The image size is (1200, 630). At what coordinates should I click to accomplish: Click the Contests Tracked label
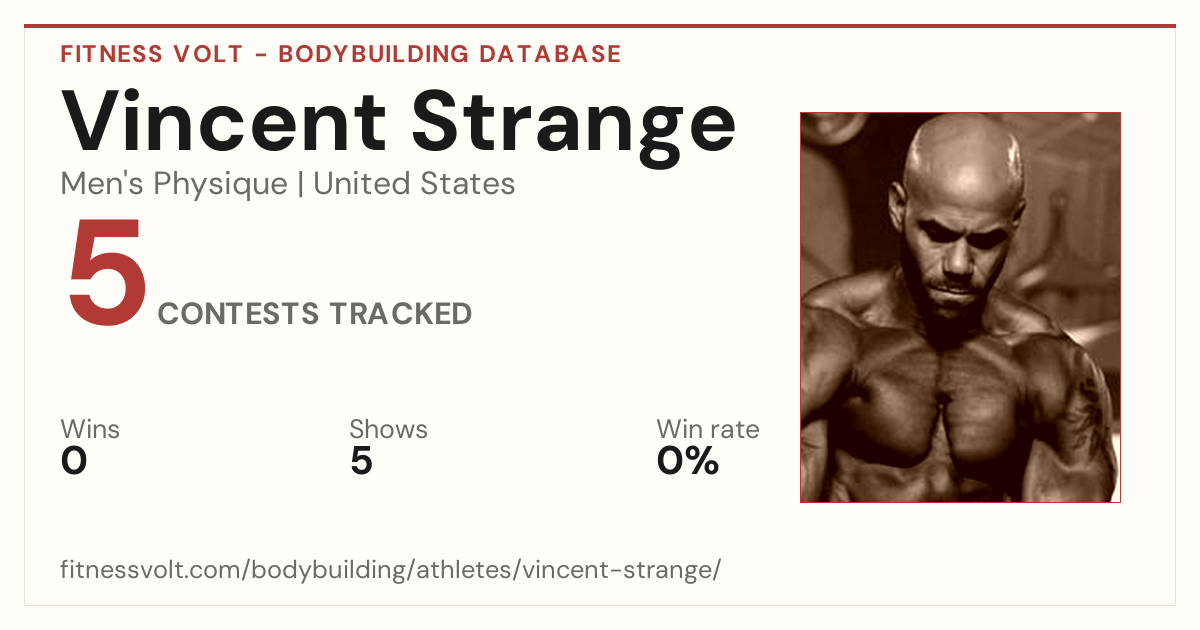click(315, 314)
